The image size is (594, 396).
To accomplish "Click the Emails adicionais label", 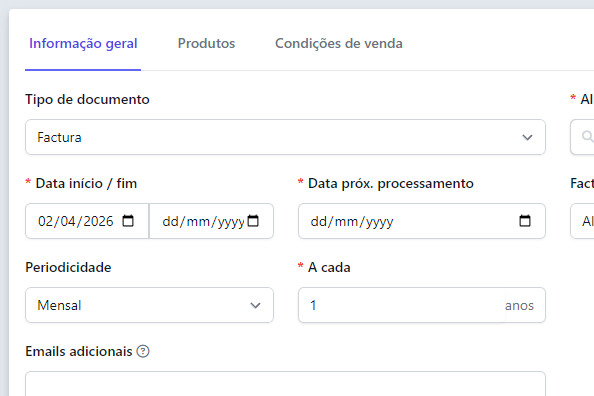I will point(79,351).
